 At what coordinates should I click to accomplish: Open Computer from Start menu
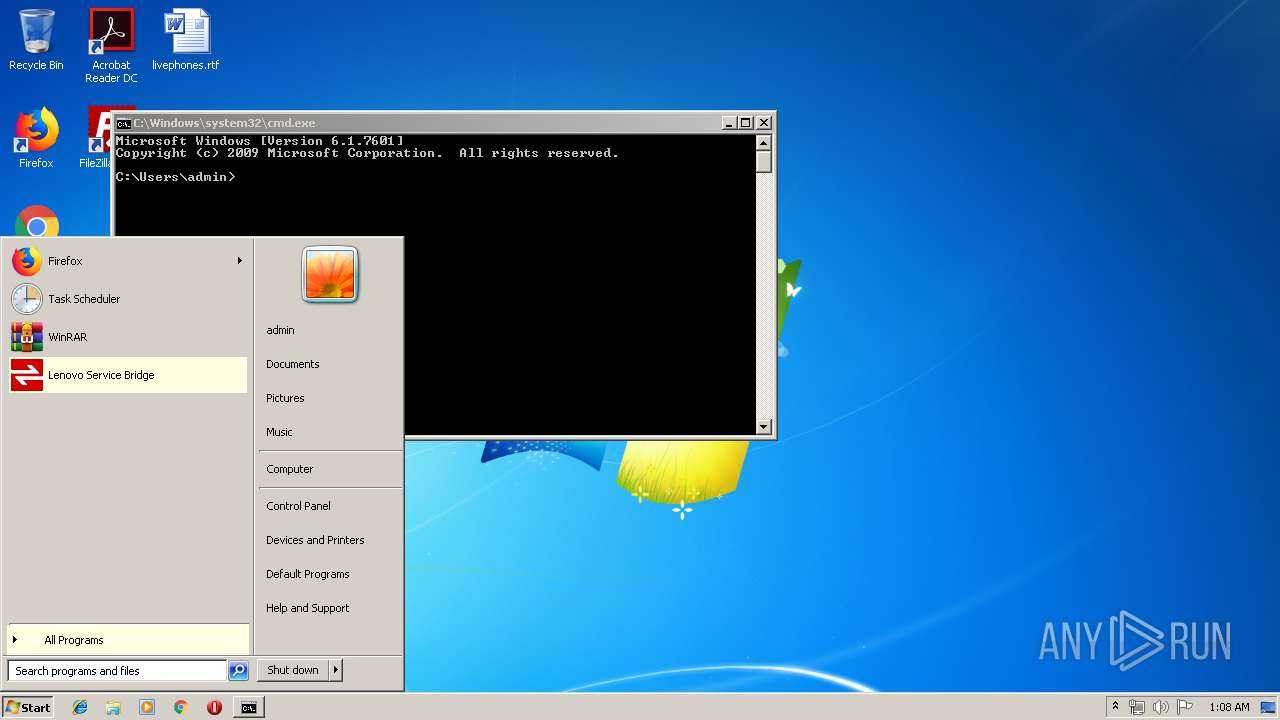pyautogui.click(x=290, y=469)
